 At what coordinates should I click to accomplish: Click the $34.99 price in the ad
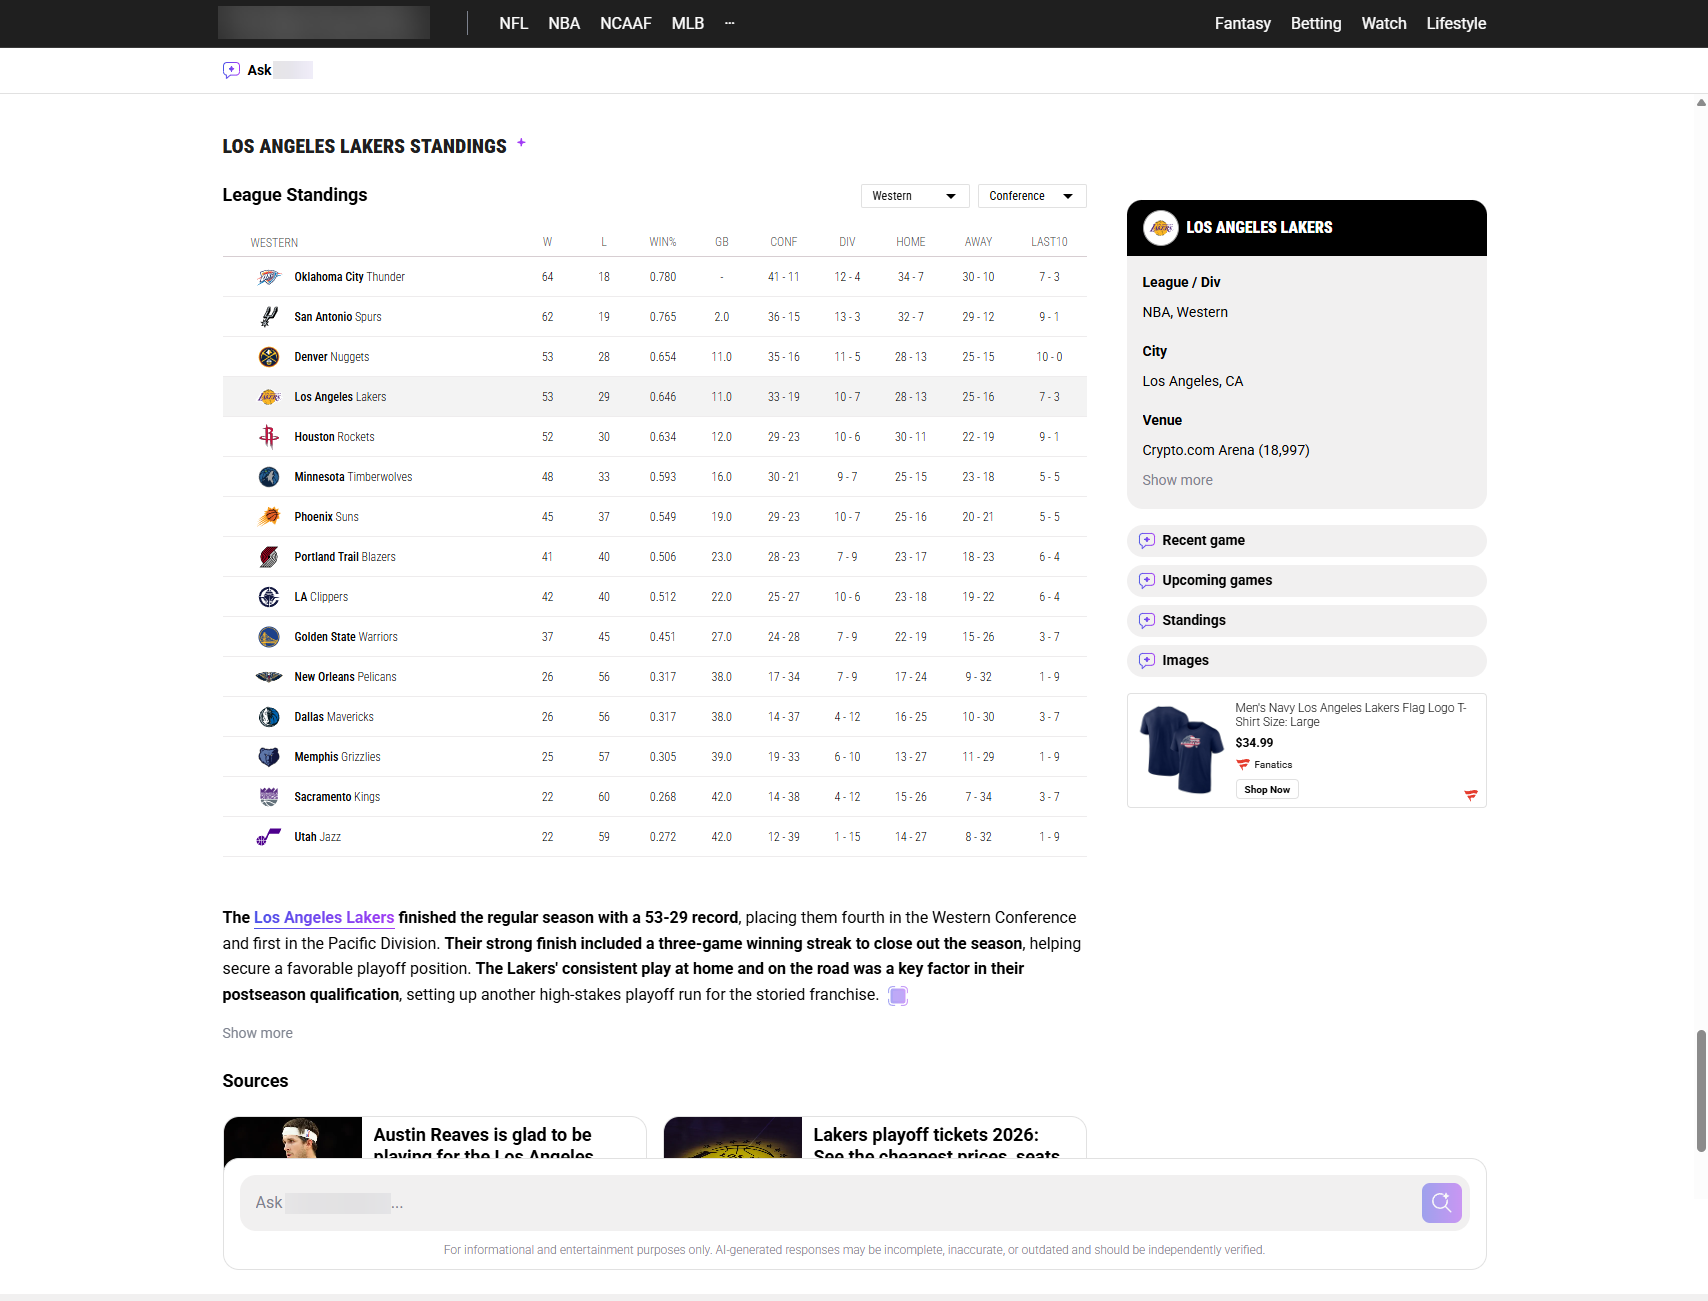pos(1254,743)
